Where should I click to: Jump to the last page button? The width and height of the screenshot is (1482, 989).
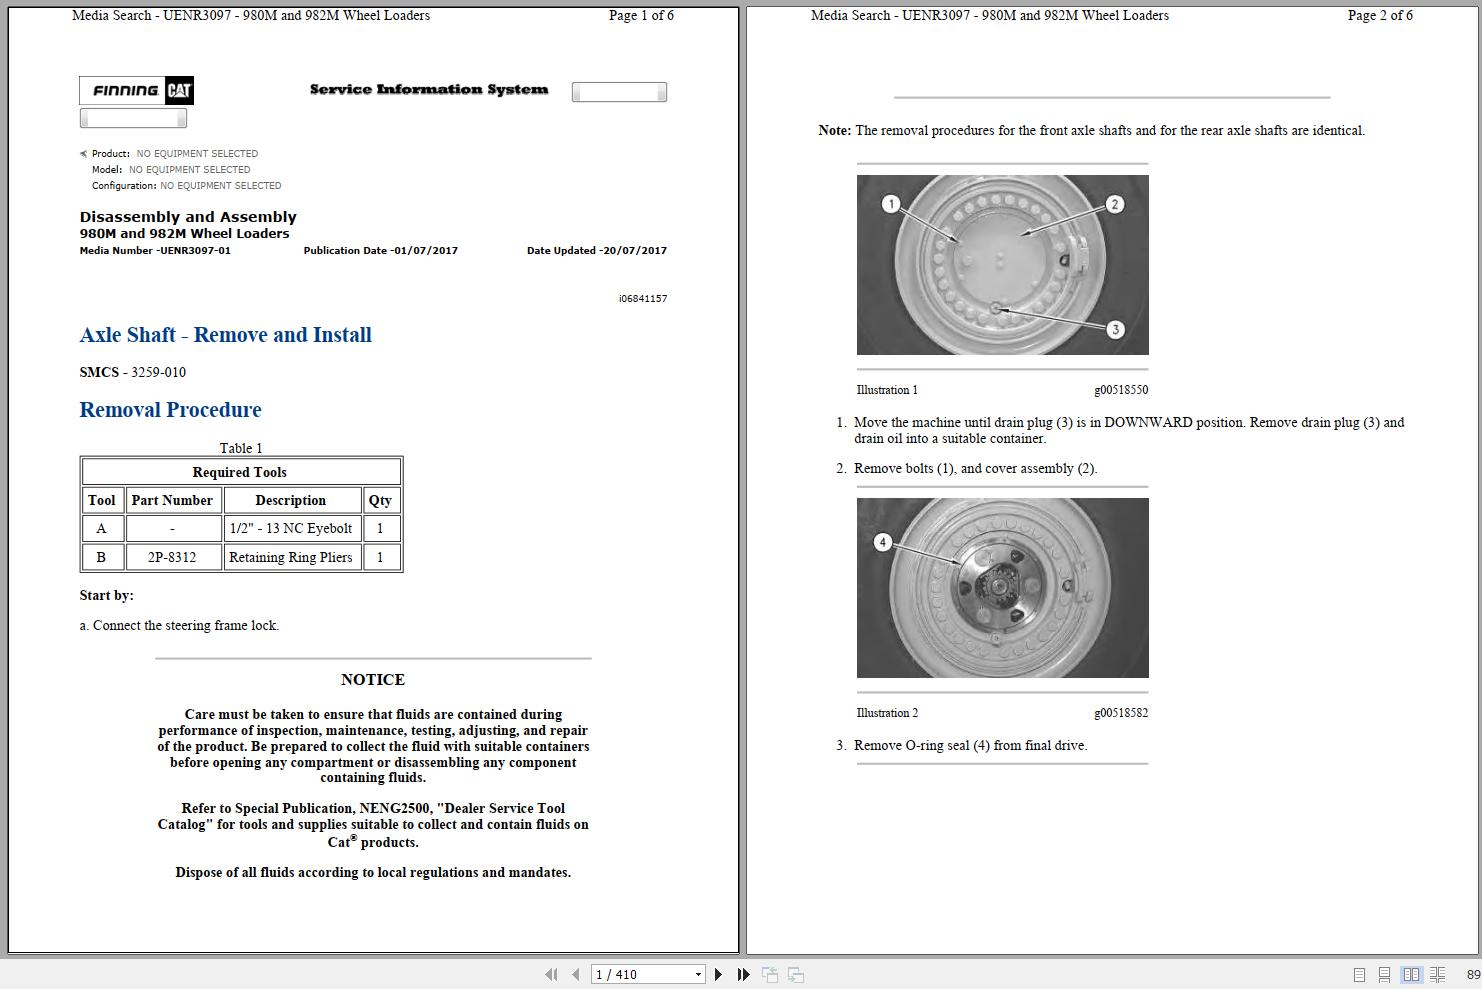pyautogui.click(x=743, y=974)
